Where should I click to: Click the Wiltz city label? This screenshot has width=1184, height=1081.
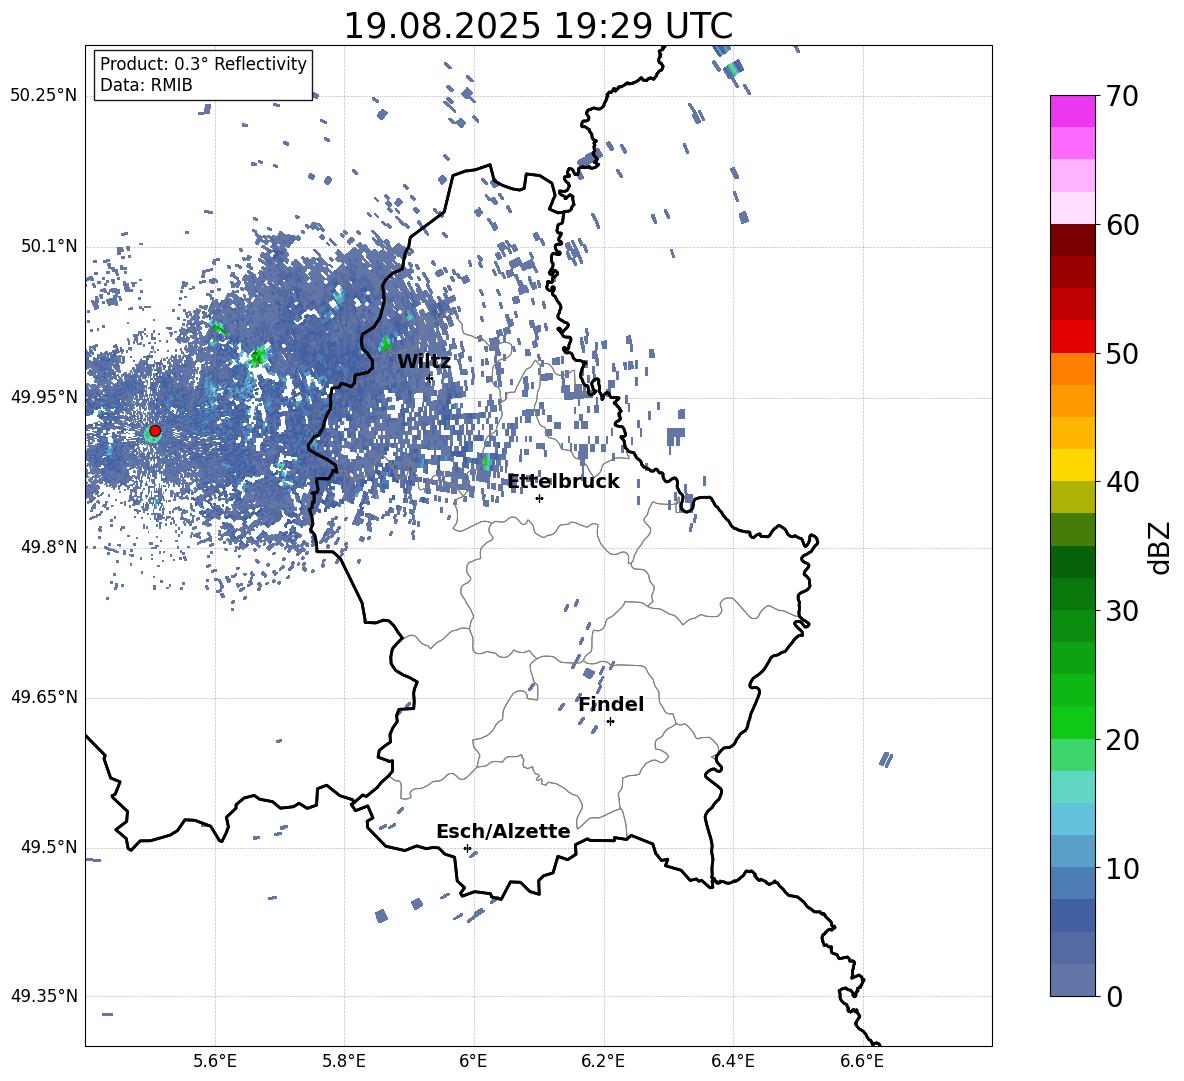(x=424, y=361)
